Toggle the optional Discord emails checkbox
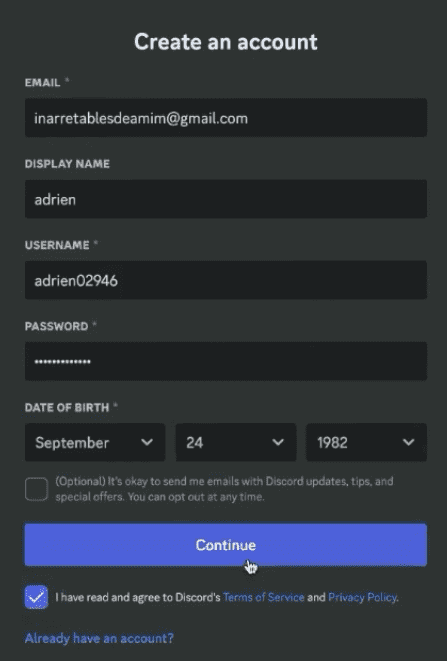The height and width of the screenshot is (661, 447). click(x=36, y=489)
